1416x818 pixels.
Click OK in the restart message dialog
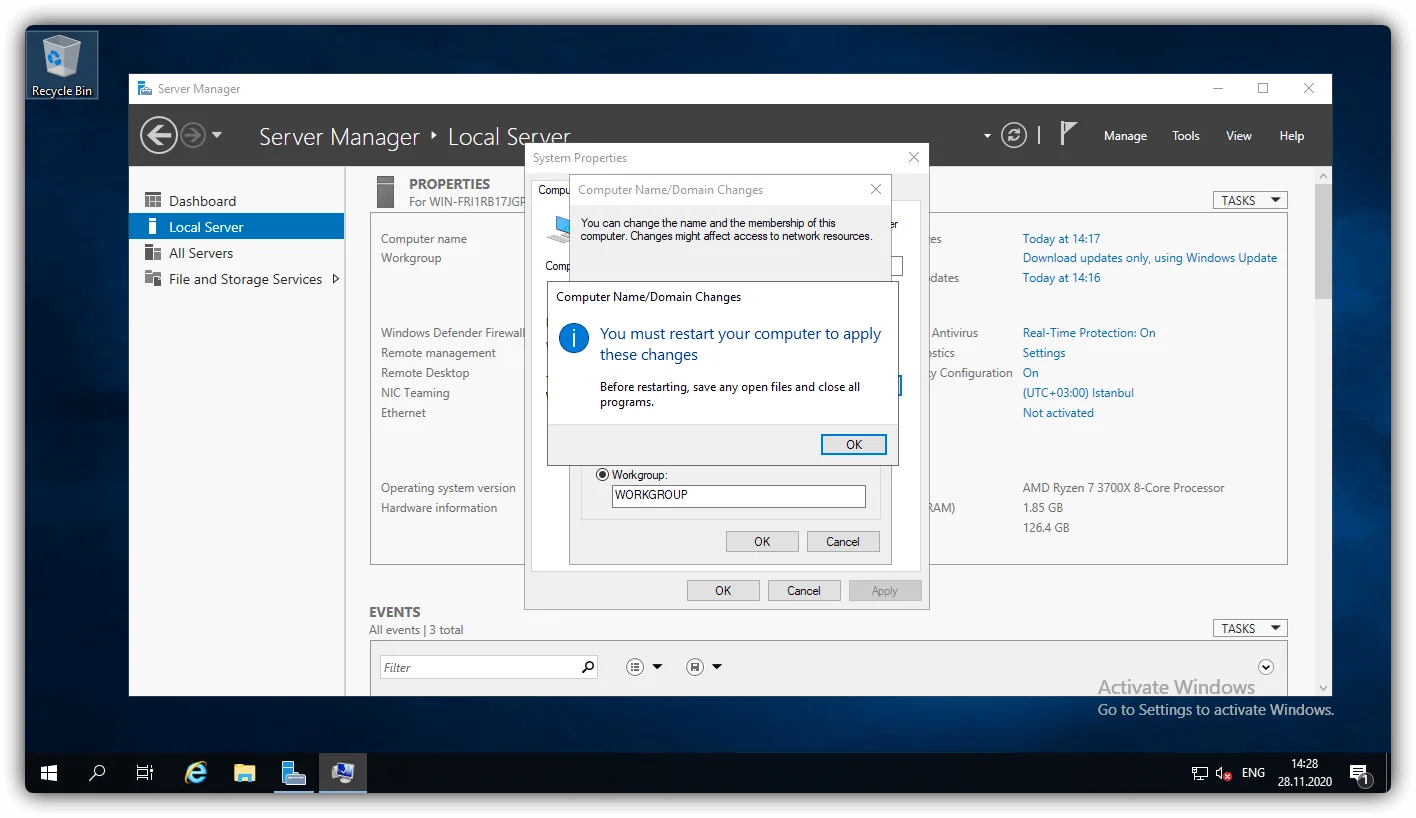pyautogui.click(x=853, y=445)
